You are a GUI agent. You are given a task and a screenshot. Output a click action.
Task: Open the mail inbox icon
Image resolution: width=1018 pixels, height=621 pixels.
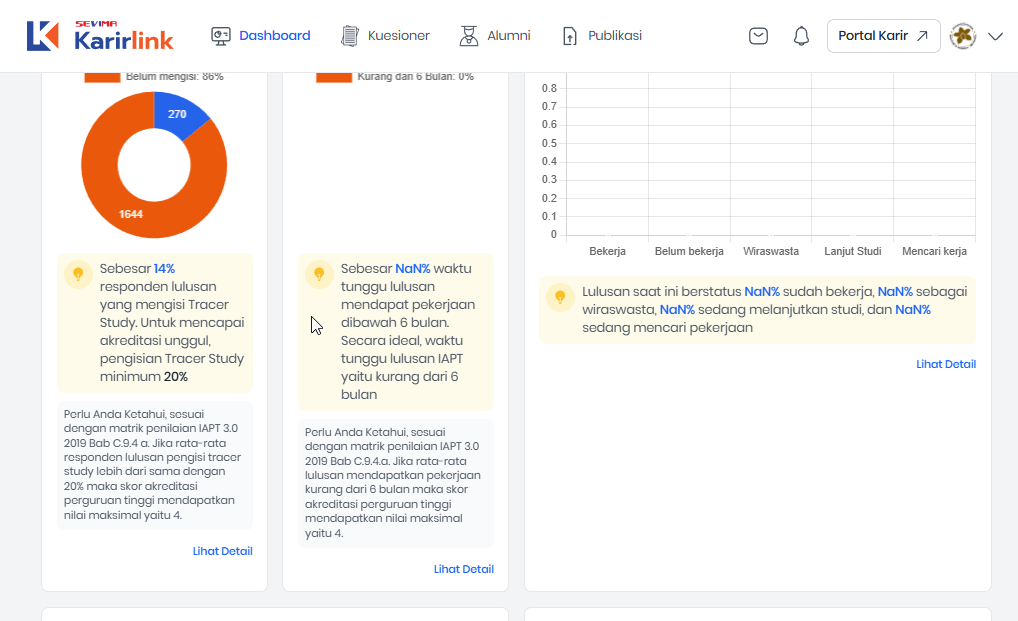[x=759, y=36]
